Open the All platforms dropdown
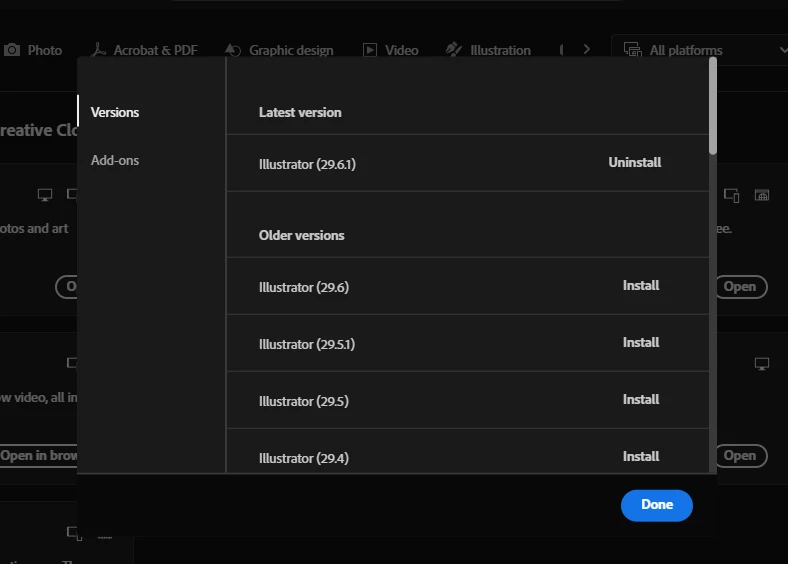The image size is (788, 564). (701, 50)
